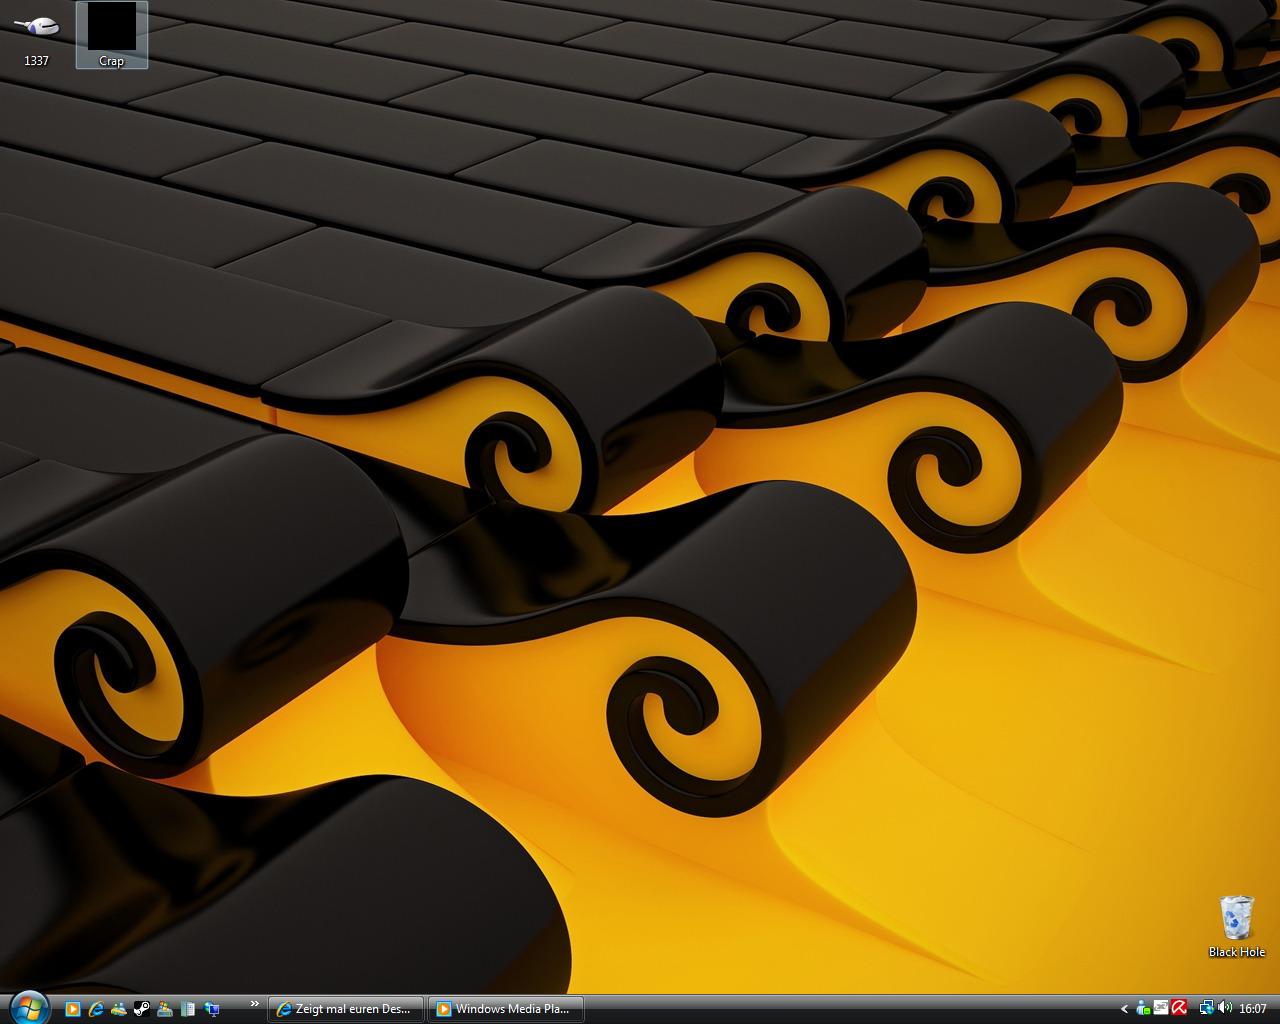The height and width of the screenshot is (1024, 1280).
Task: Expand hidden quick launch items chevron
Action: 255,1003
